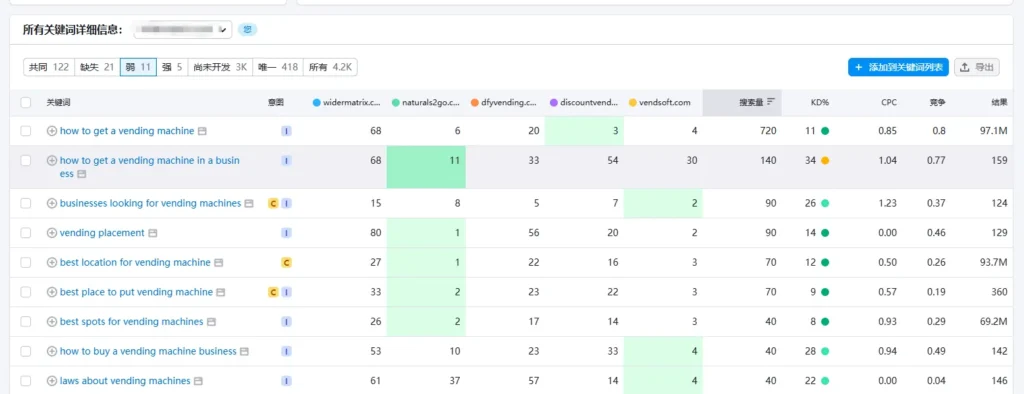
Task: Sort by the CPC column header
Action: (x=888, y=103)
